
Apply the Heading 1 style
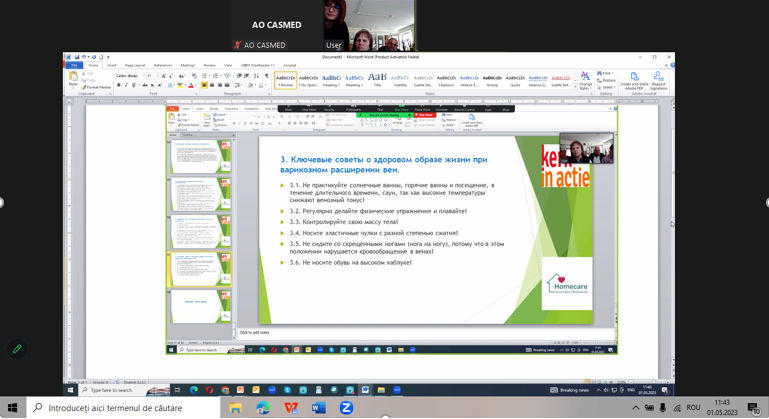(331, 79)
